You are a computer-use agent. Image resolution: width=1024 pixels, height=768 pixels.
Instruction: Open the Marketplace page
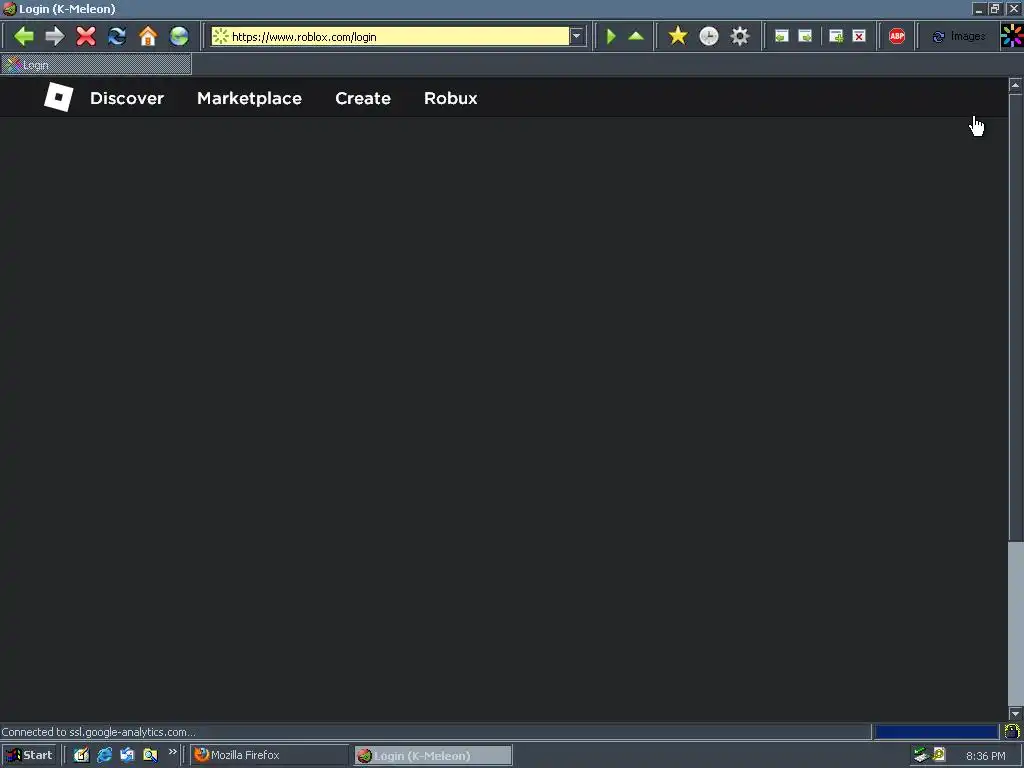tap(249, 98)
